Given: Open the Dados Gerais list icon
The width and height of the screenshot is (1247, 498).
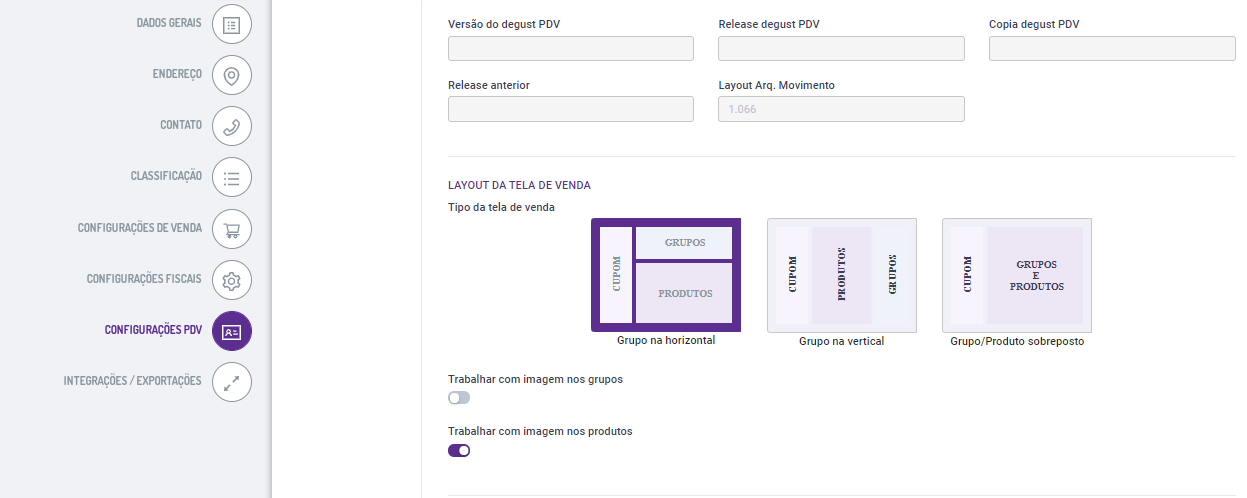Looking at the screenshot, I should pyautogui.click(x=232, y=24).
